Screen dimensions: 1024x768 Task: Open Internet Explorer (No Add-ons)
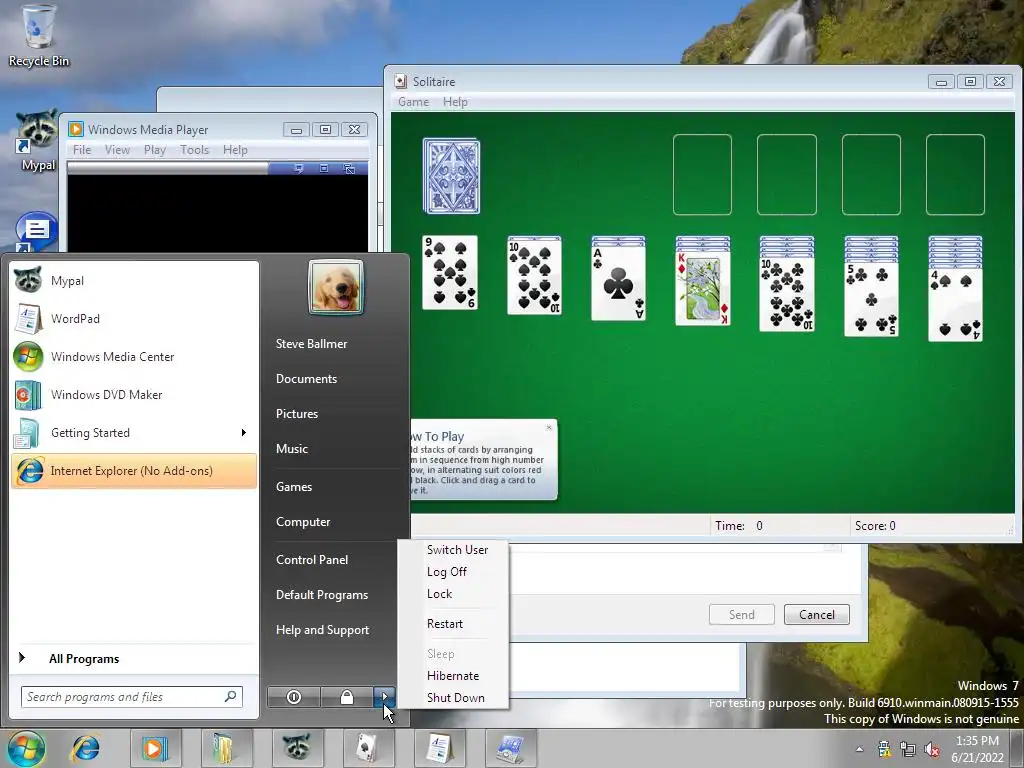click(134, 470)
